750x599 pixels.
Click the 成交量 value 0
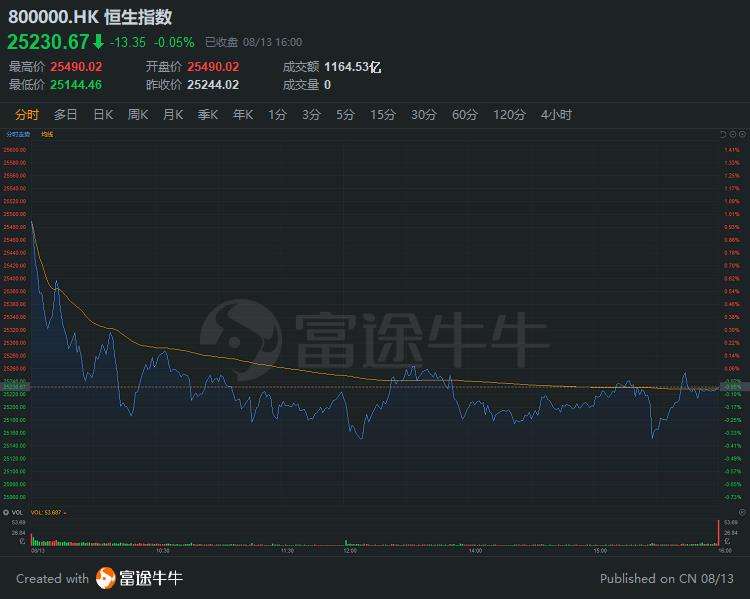click(x=327, y=85)
